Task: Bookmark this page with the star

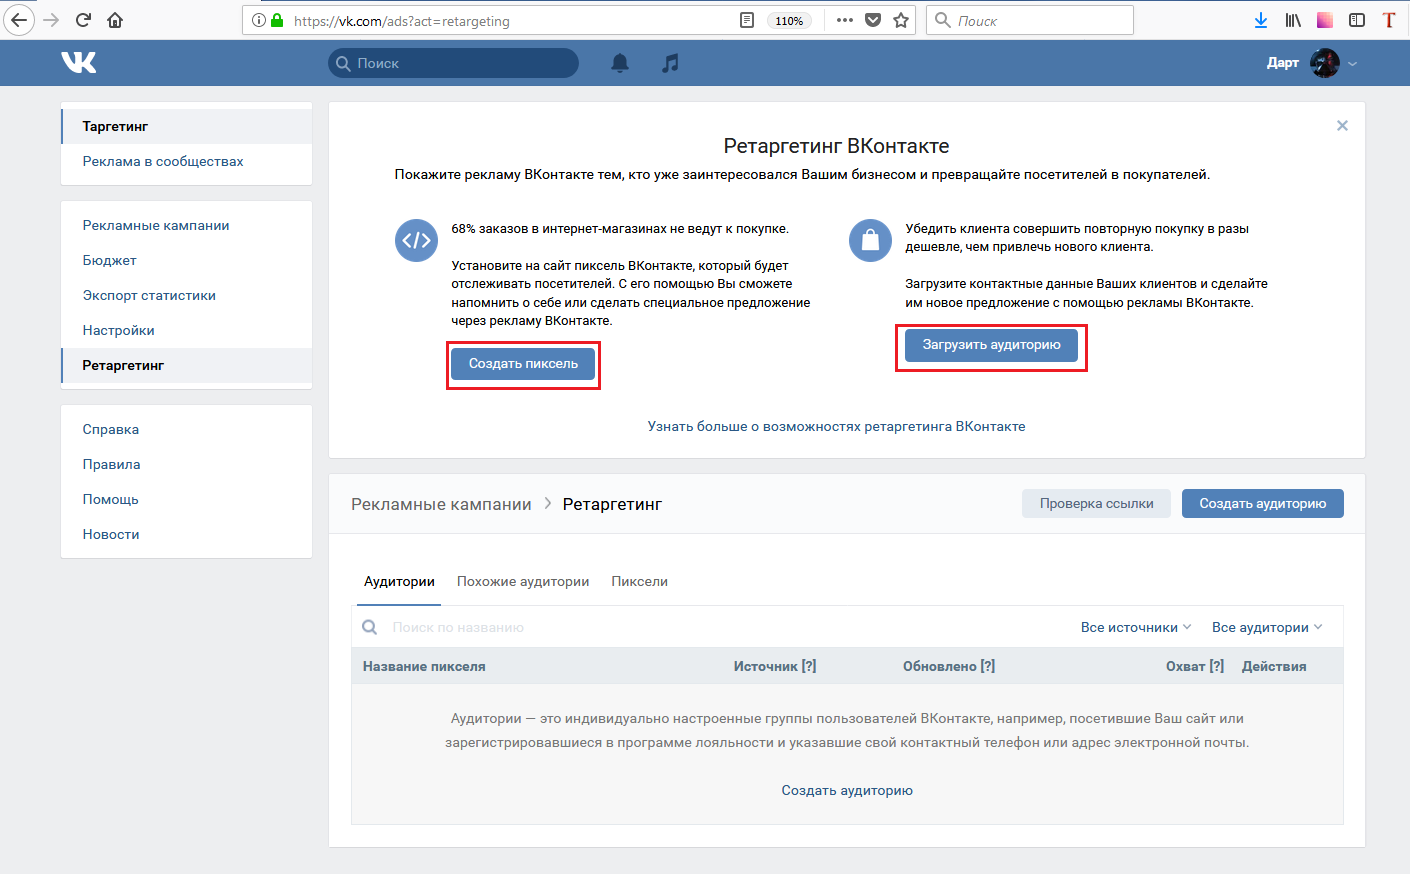Action: coord(901,20)
